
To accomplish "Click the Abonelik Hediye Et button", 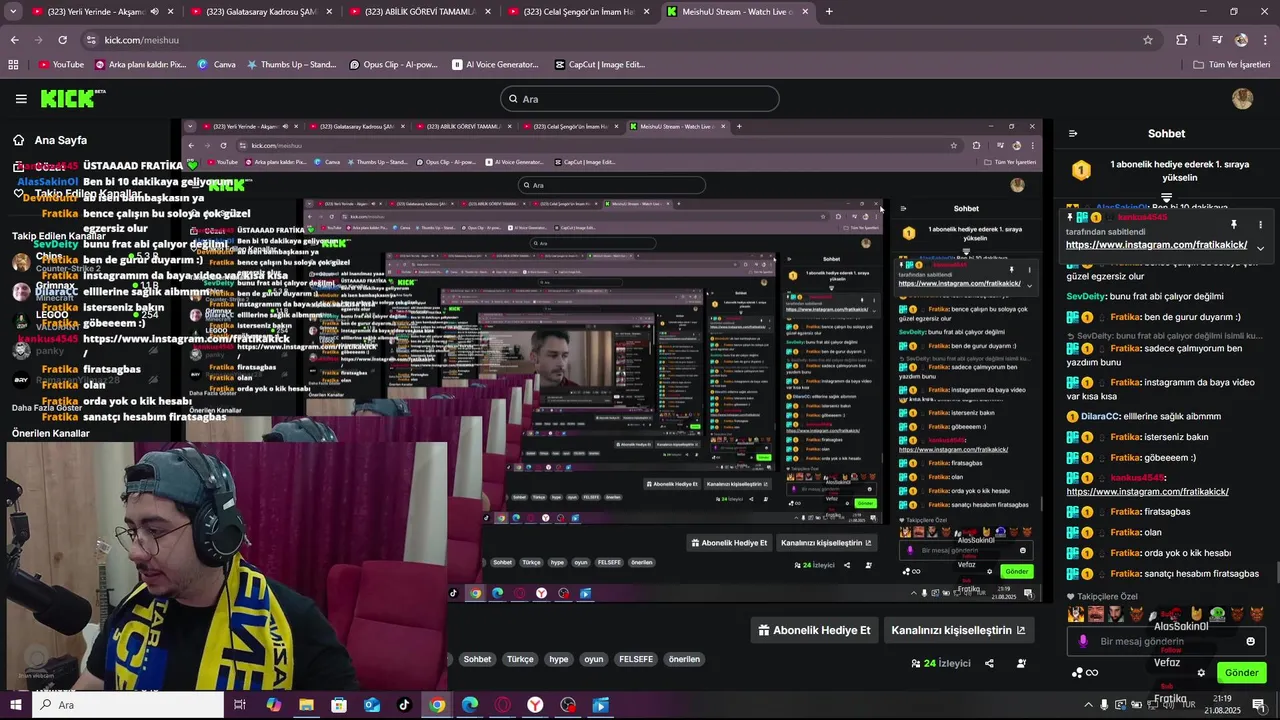I will (815, 630).
